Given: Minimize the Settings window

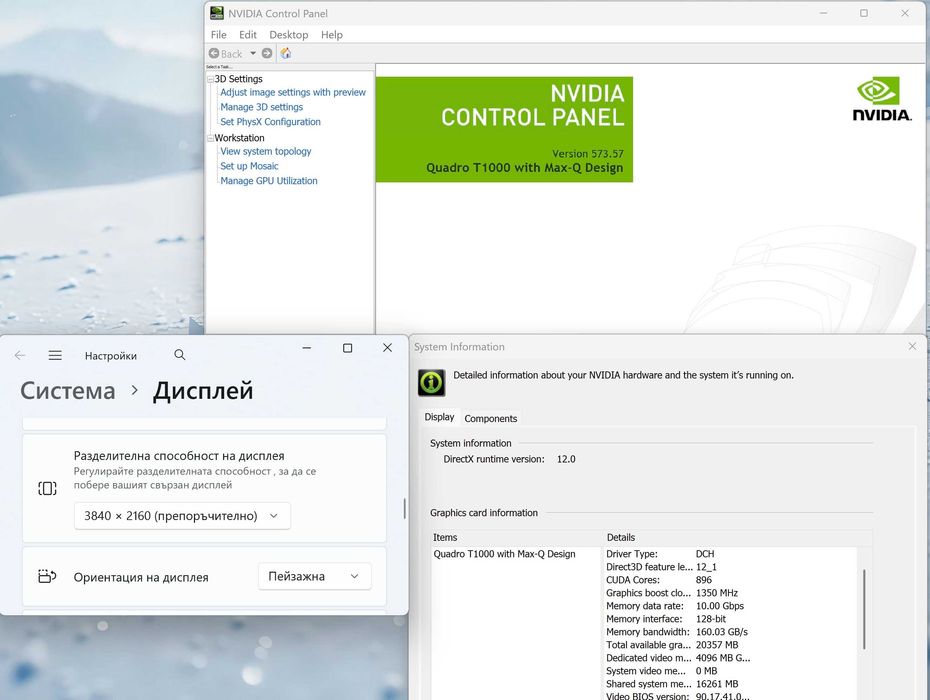Looking at the screenshot, I should pos(307,348).
